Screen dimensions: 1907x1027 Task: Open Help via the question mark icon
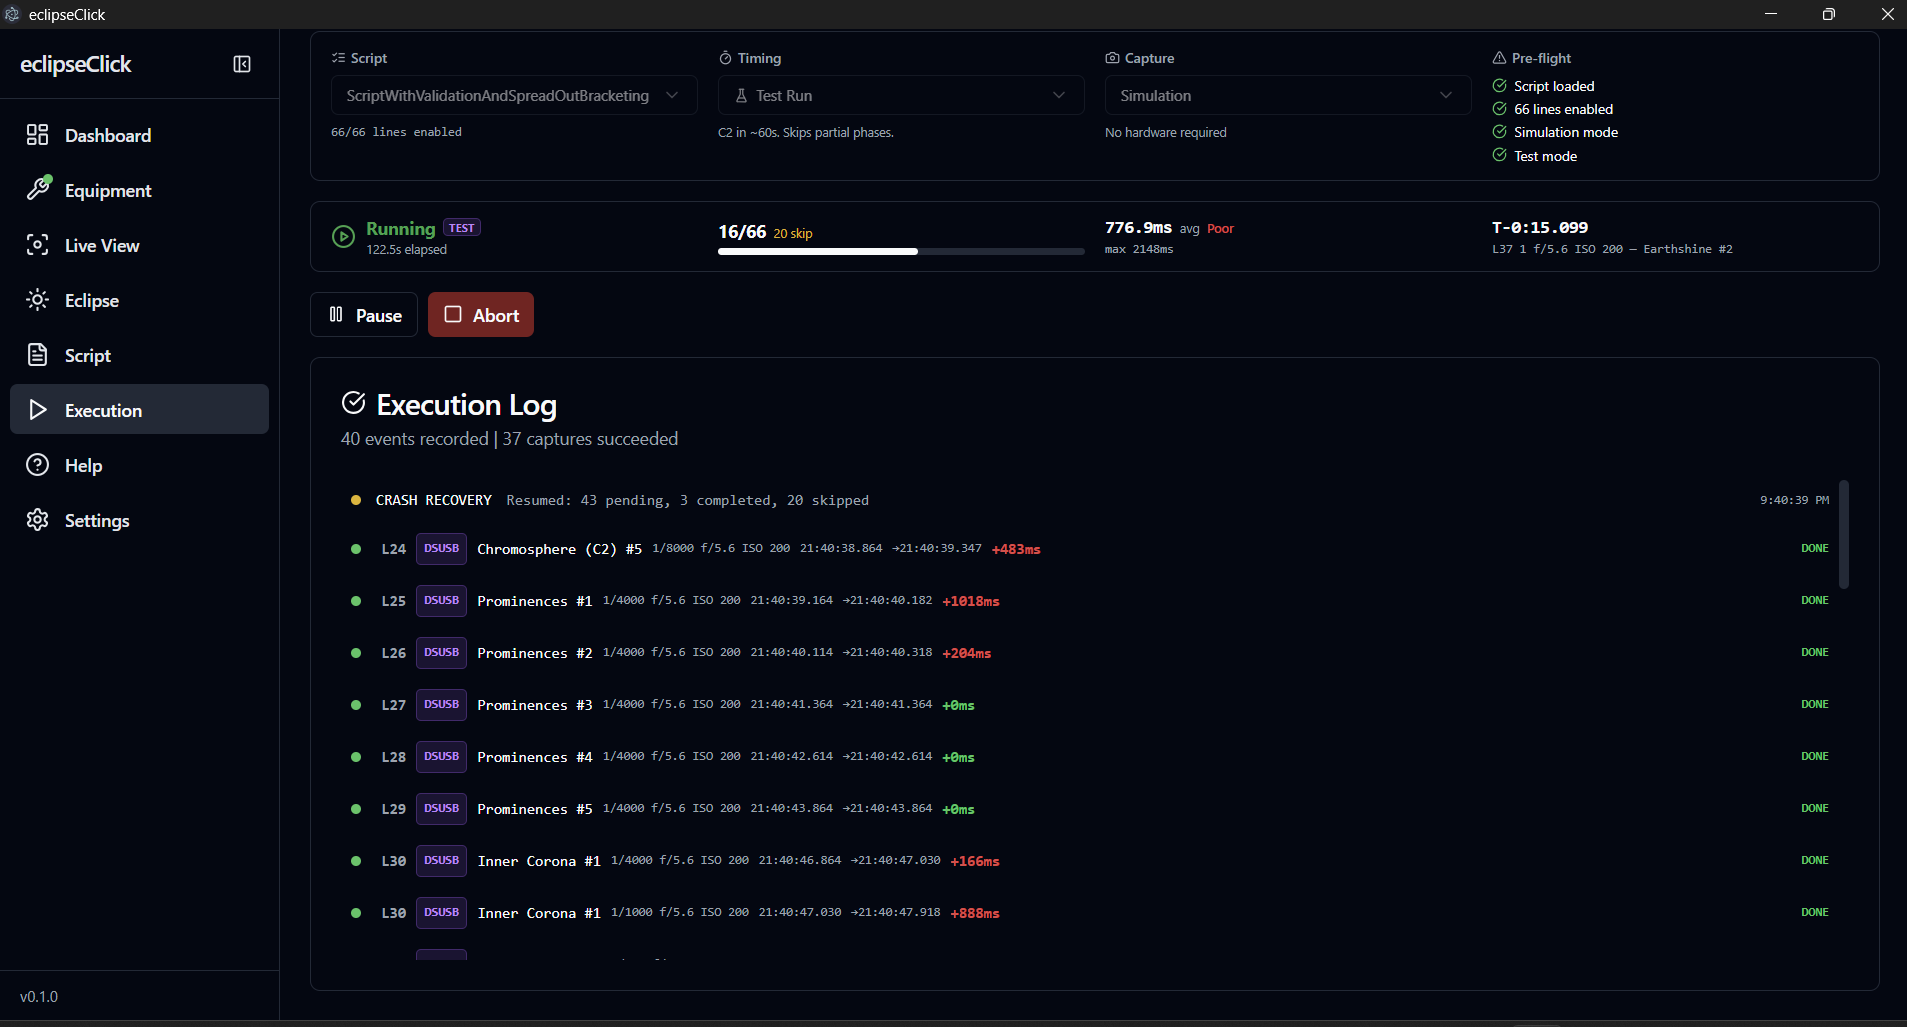pos(37,464)
